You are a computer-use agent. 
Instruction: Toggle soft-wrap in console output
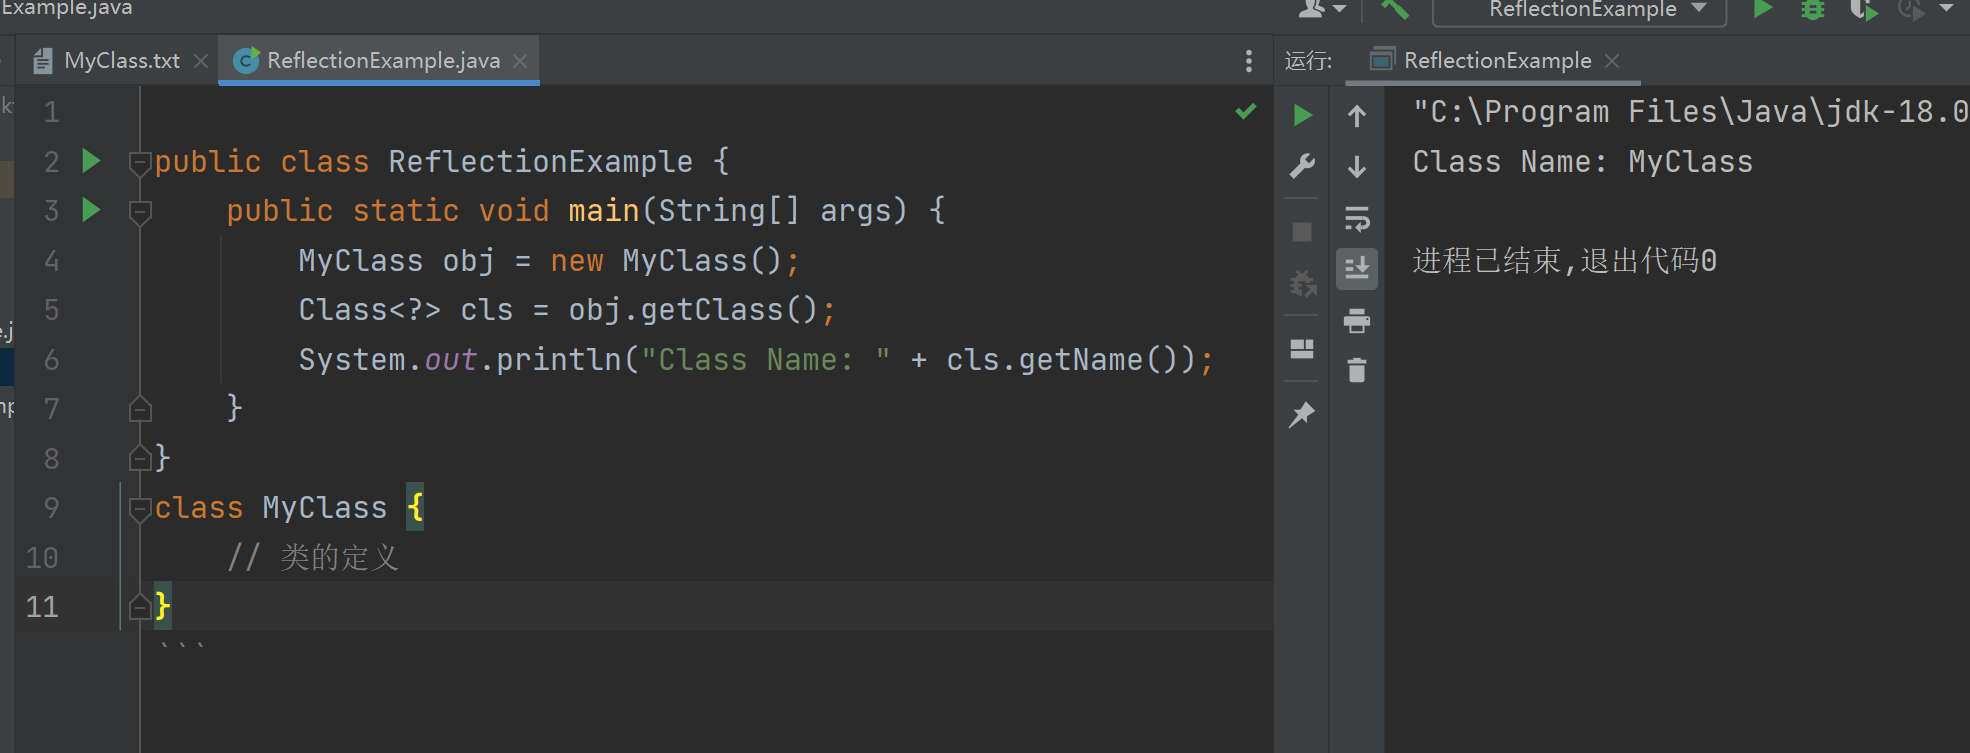point(1357,219)
